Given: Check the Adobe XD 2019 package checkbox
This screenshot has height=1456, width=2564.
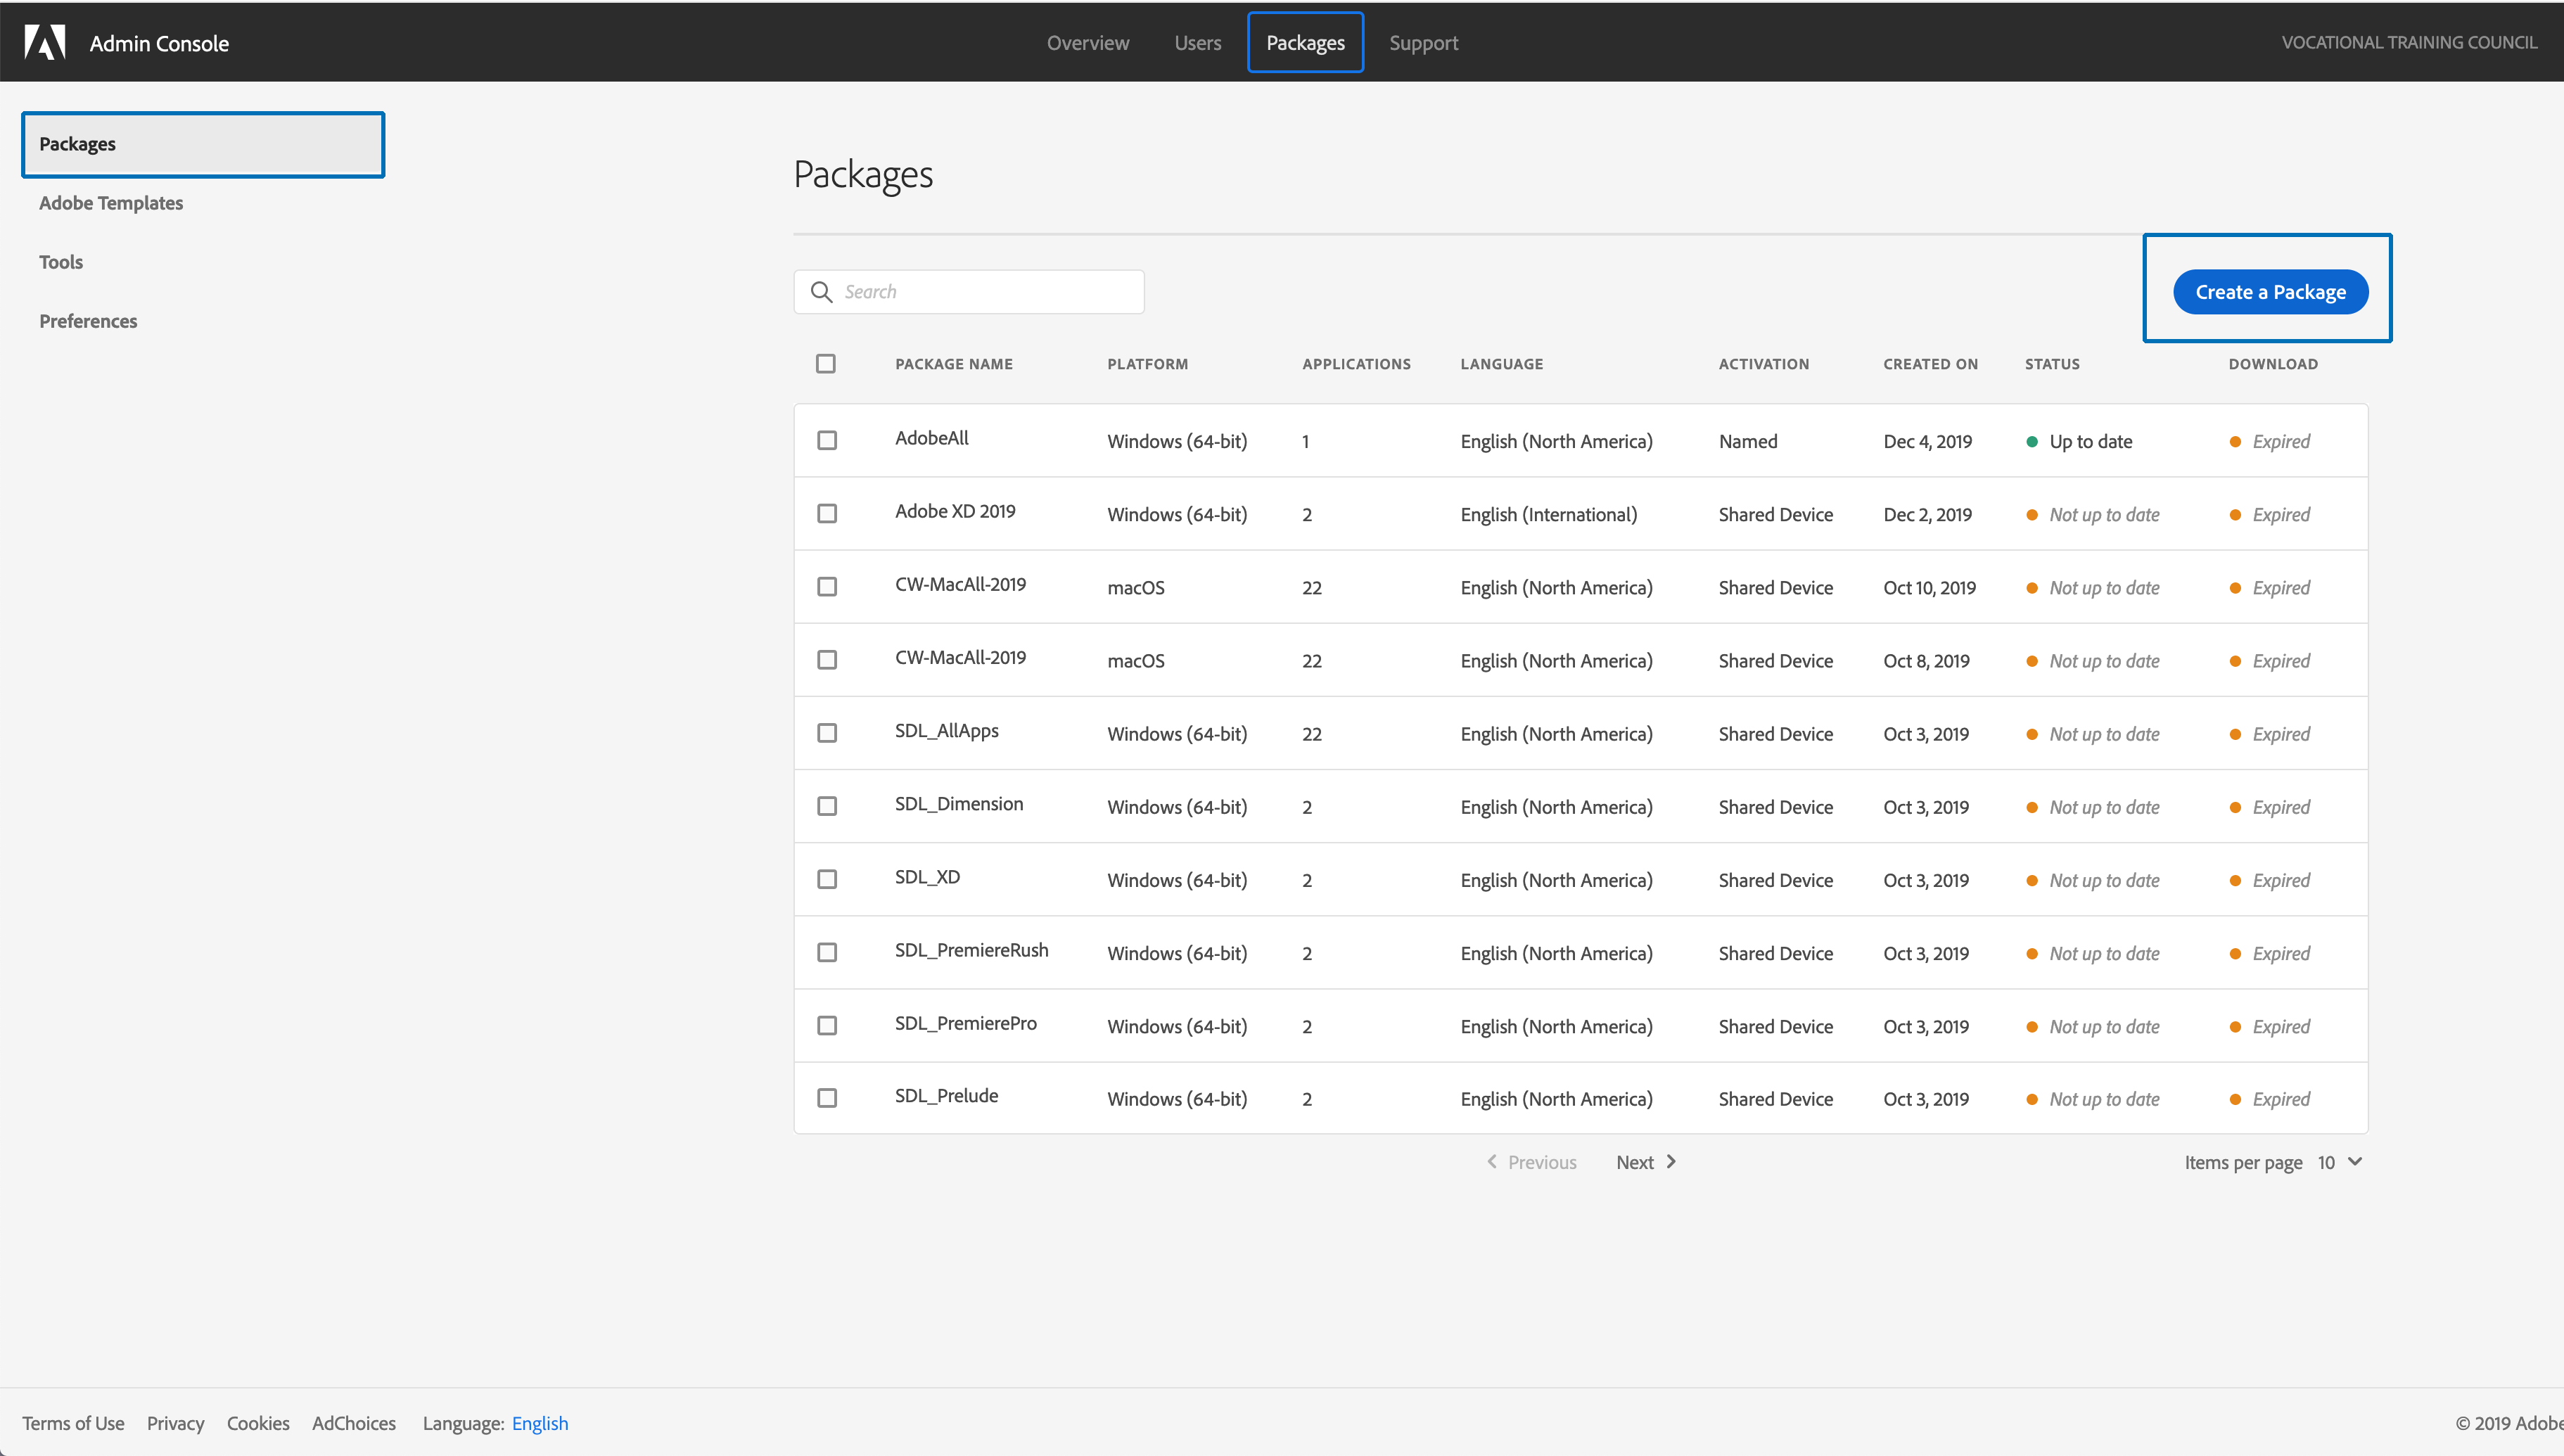Looking at the screenshot, I should pyautogui.click(x=827, y=514).
